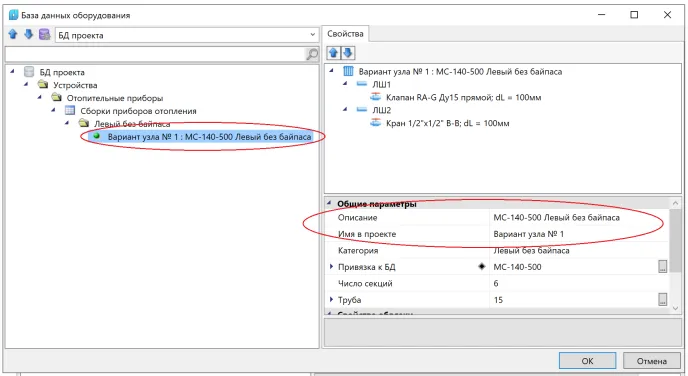Collapse the Левый без байпаса folder node
Screen dimensions: 688x376
(x=67, y=123)
